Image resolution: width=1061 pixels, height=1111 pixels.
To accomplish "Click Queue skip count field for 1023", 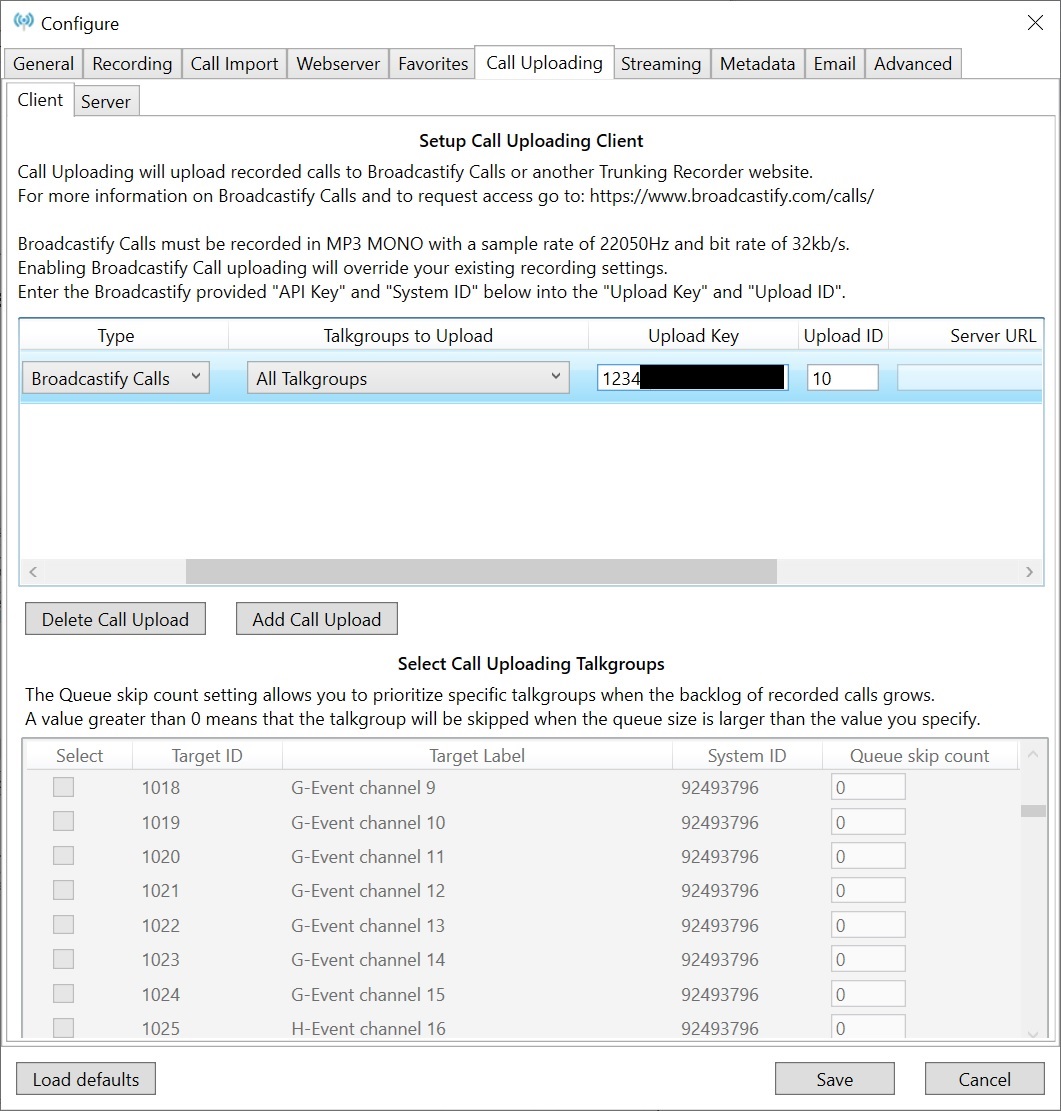I will (x=868, y=959).
